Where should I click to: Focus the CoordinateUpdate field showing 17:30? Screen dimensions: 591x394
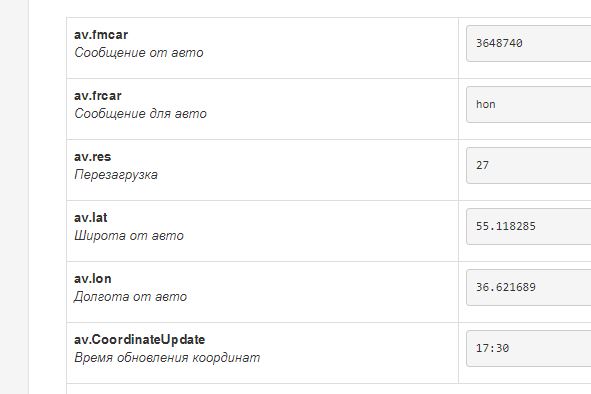pos(528,348)
